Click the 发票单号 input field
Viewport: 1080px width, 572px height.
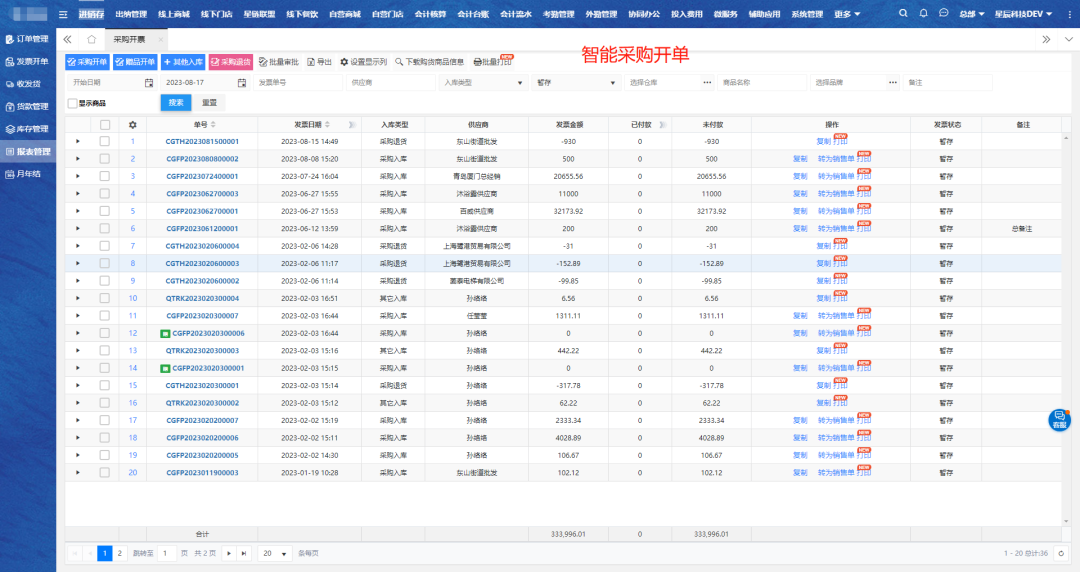pos(297,82)
